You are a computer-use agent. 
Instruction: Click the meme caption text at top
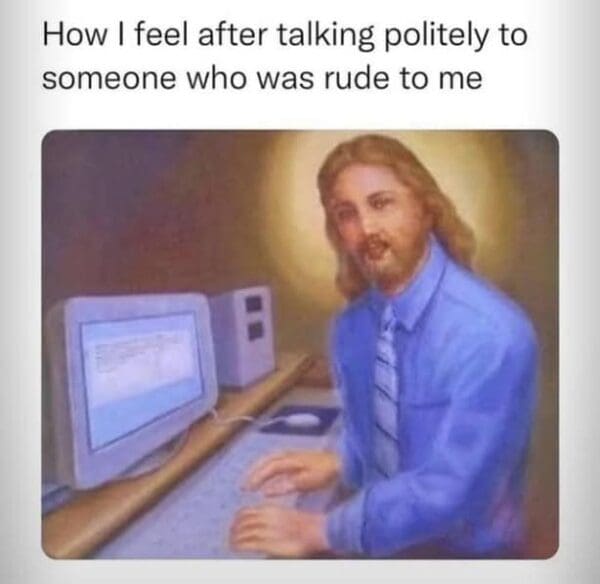click(x=285, y=57)
